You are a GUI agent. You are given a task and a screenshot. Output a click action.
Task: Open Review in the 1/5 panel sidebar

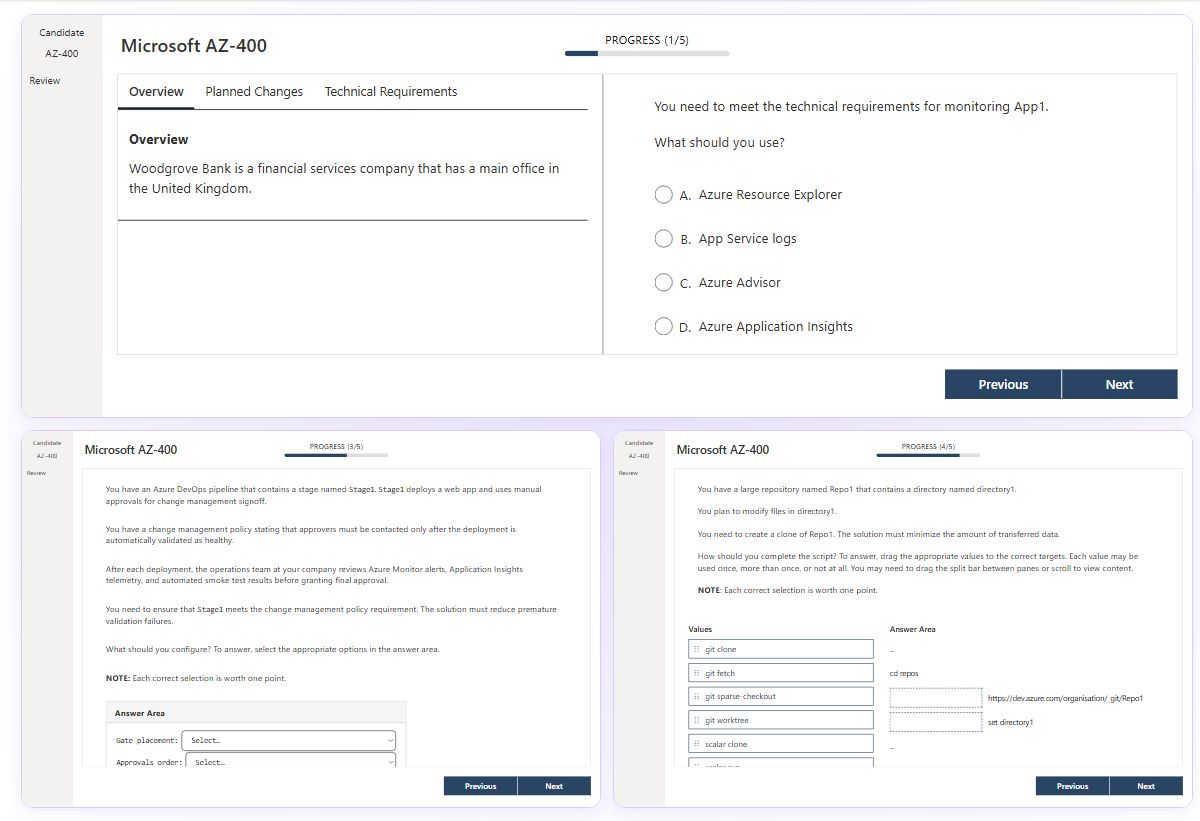(45, 81)
